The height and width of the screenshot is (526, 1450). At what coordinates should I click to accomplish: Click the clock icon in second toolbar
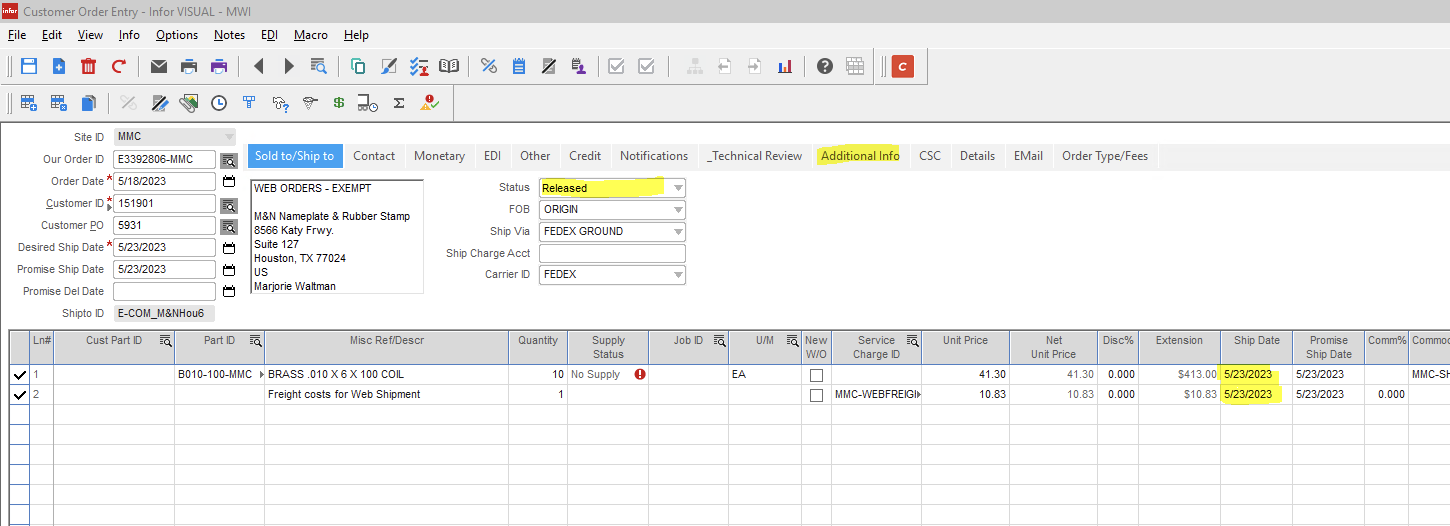click(219, 102)
